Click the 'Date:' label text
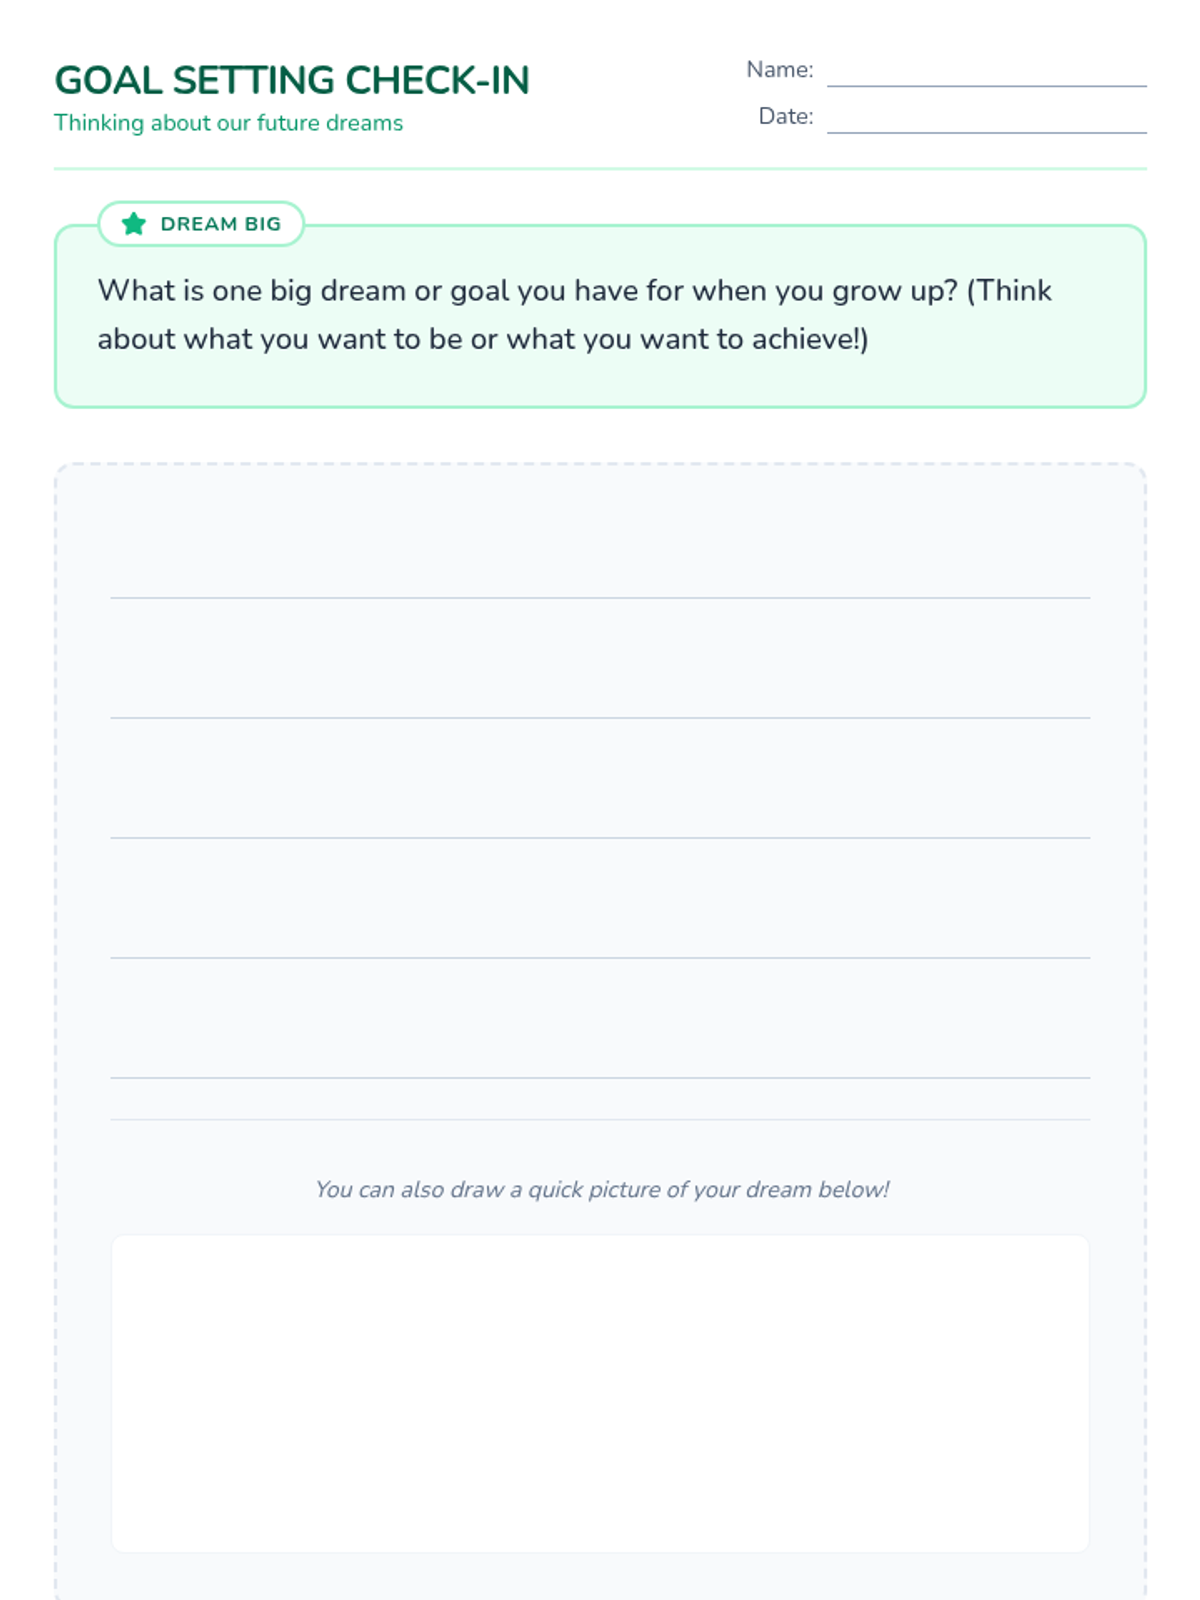 click(x=785, y=116)
